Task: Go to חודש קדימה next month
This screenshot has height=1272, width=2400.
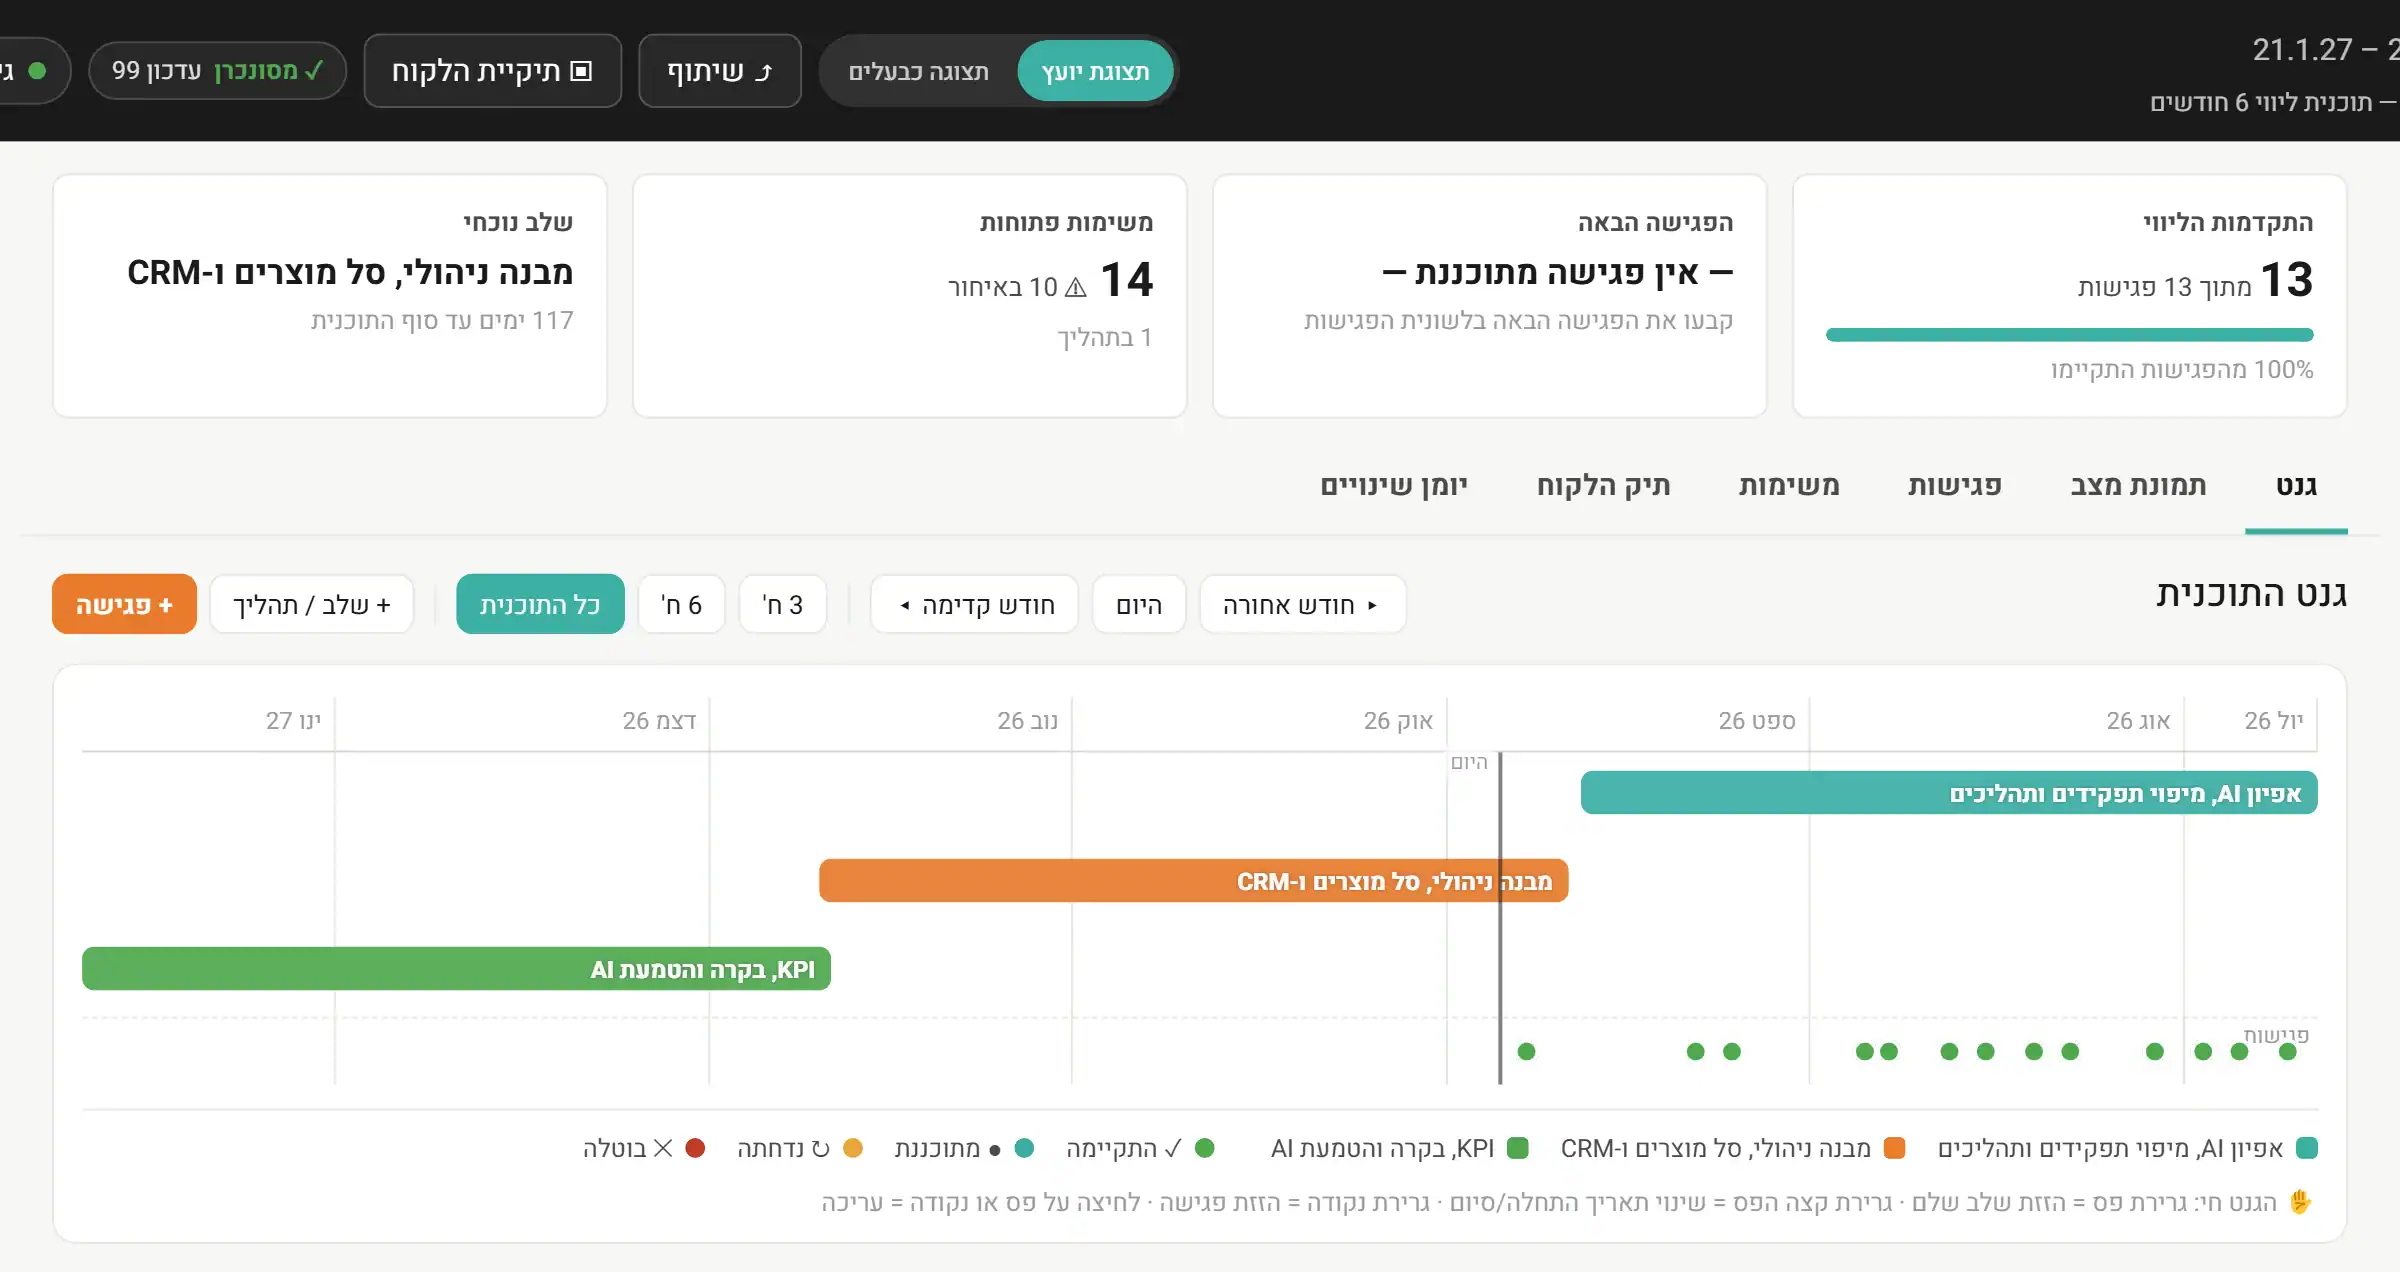Action: (x=975, y=604)
